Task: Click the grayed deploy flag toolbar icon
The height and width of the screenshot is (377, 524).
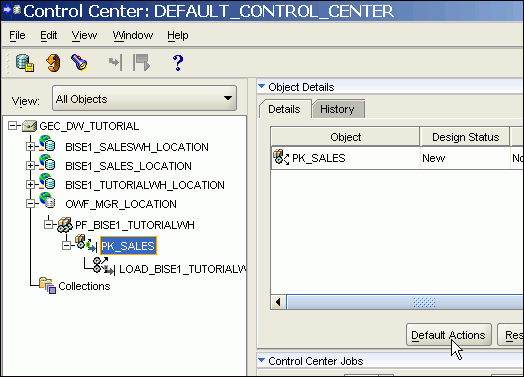Action: [141, 62]
